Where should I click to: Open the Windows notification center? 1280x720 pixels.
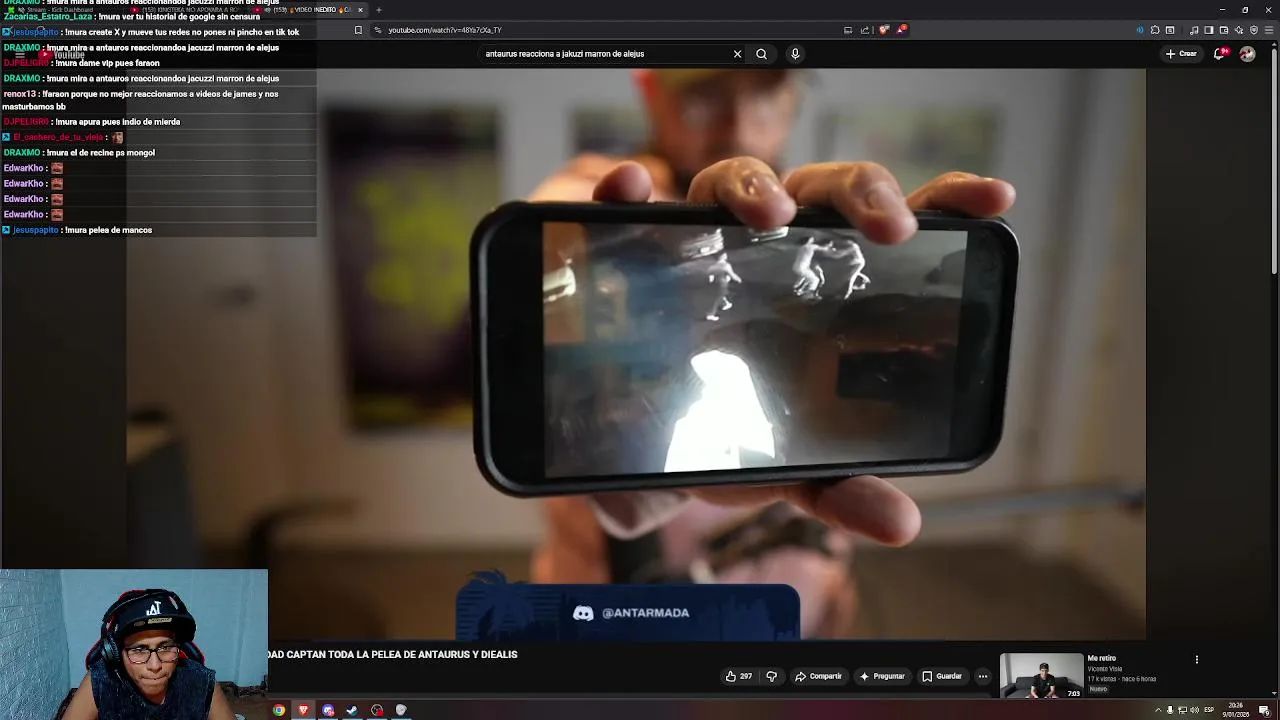[x=1264, y=710]
